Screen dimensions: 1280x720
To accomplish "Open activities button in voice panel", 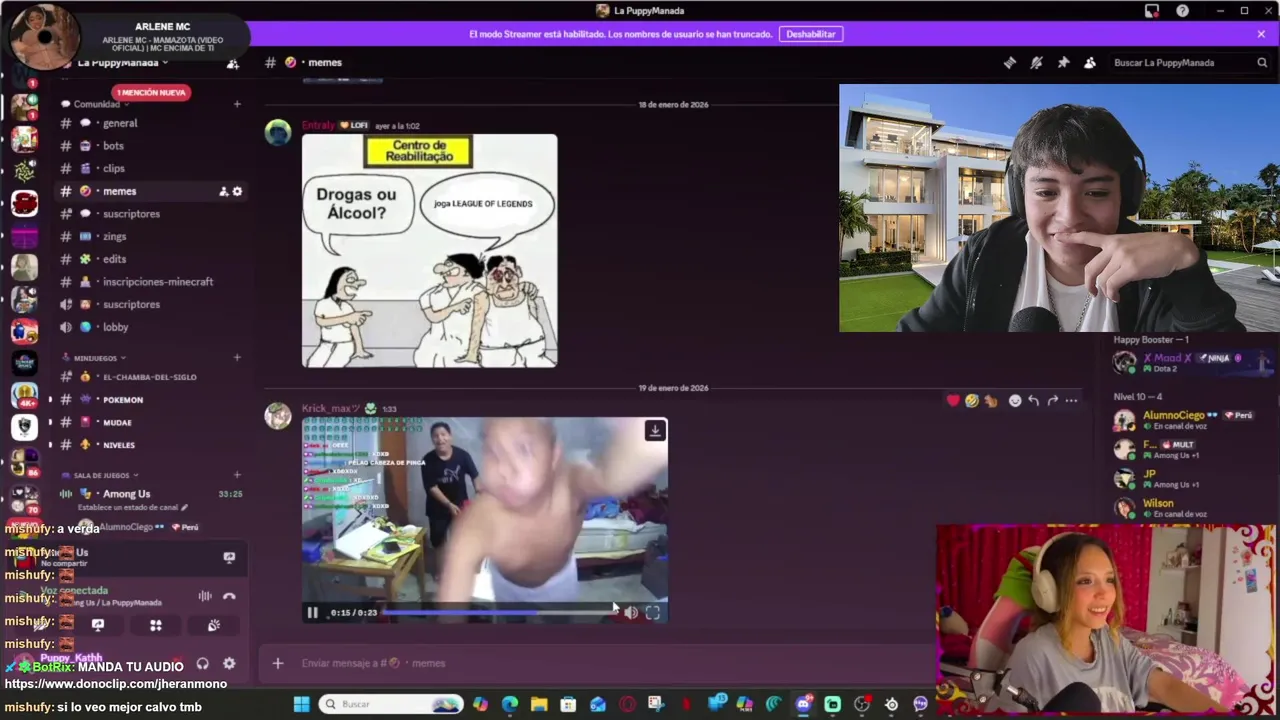I will 156,625.
